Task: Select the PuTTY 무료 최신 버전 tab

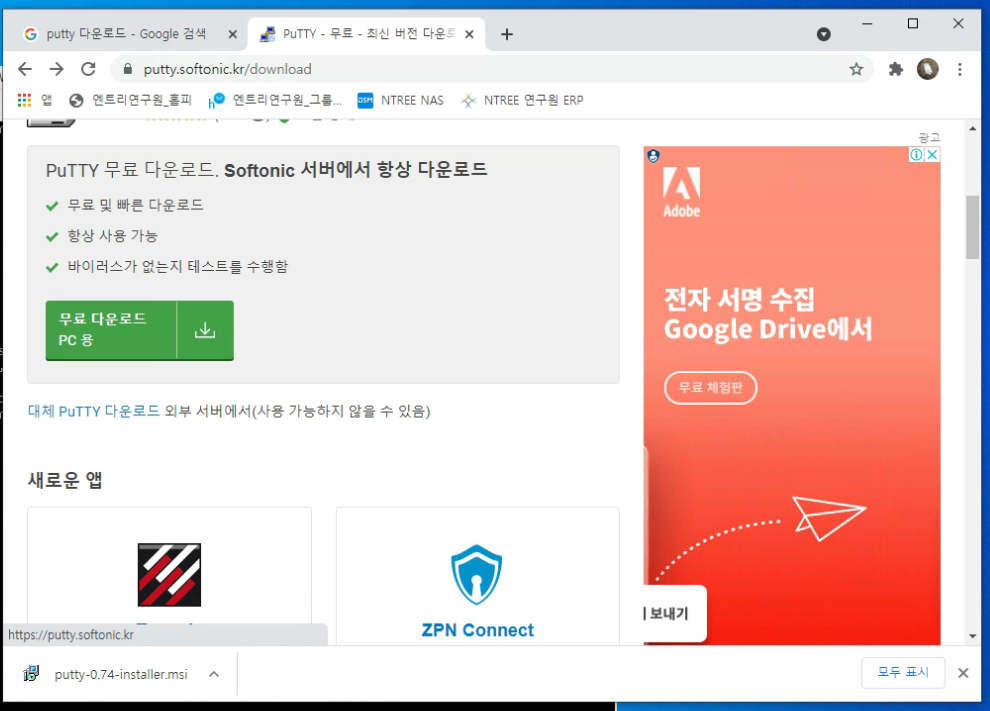Action: [366, 34]
